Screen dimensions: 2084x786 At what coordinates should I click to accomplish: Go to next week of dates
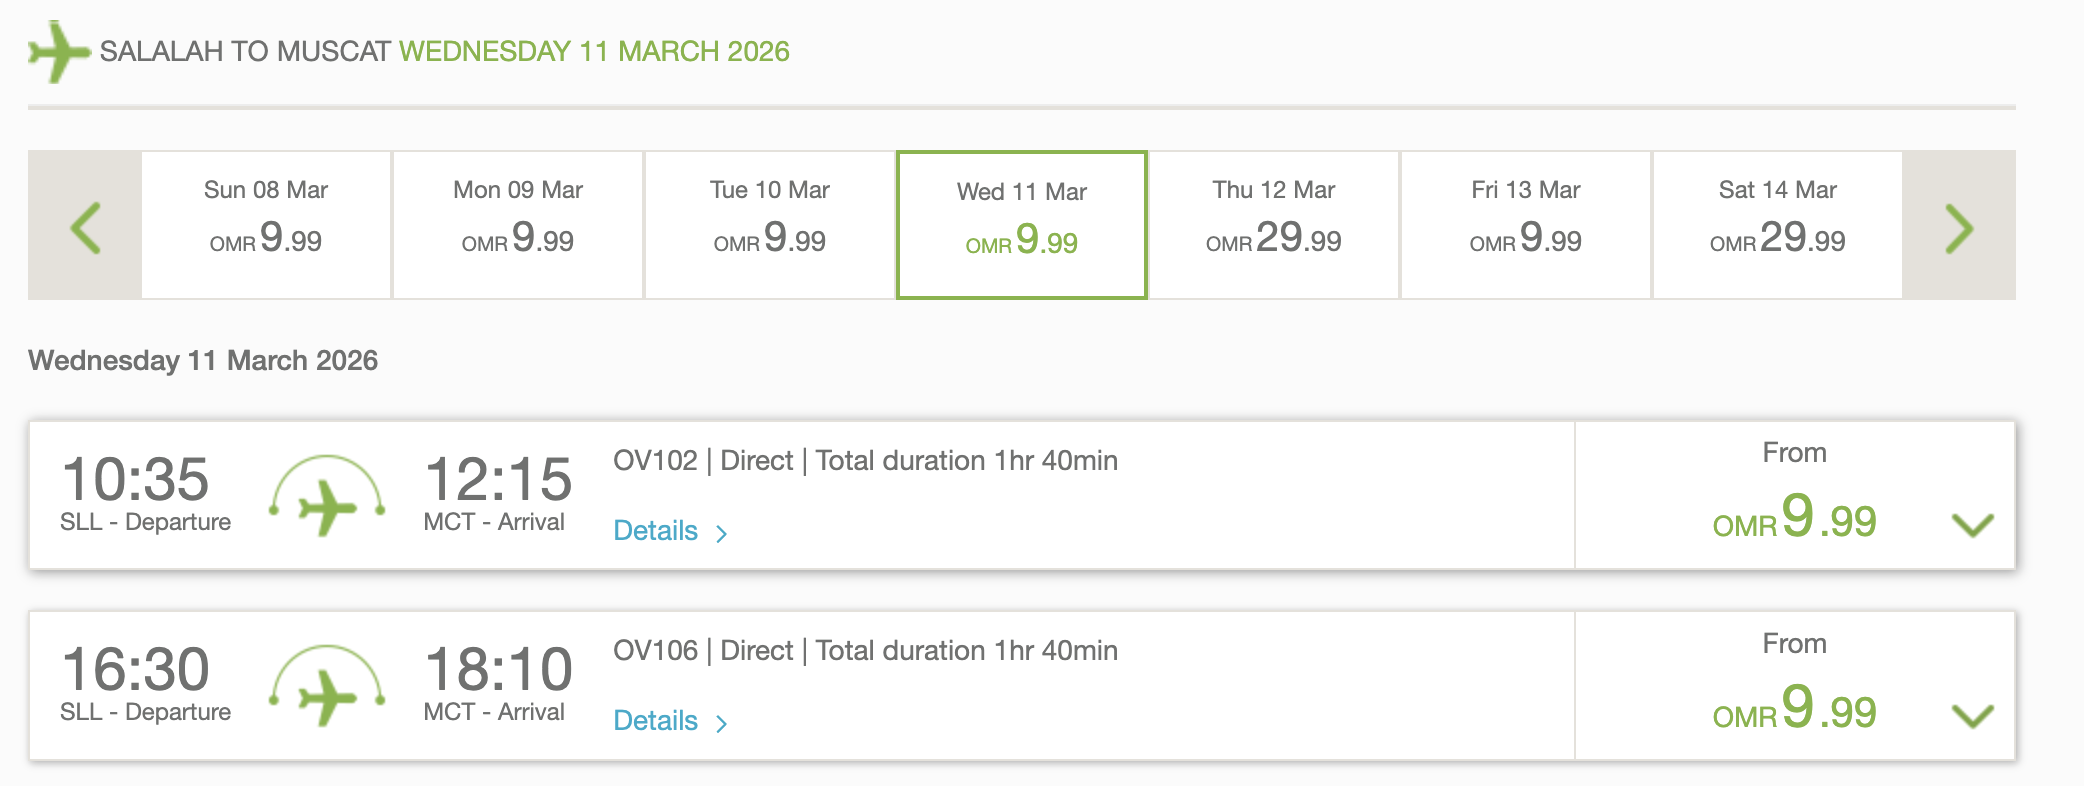coord(1958,226)
